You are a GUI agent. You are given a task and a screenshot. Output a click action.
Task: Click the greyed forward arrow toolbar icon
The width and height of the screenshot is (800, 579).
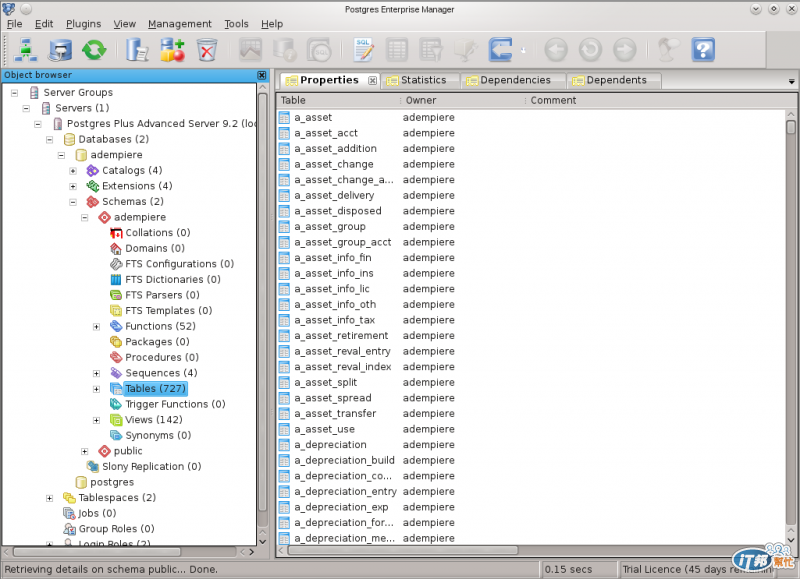tap(624, 50)
